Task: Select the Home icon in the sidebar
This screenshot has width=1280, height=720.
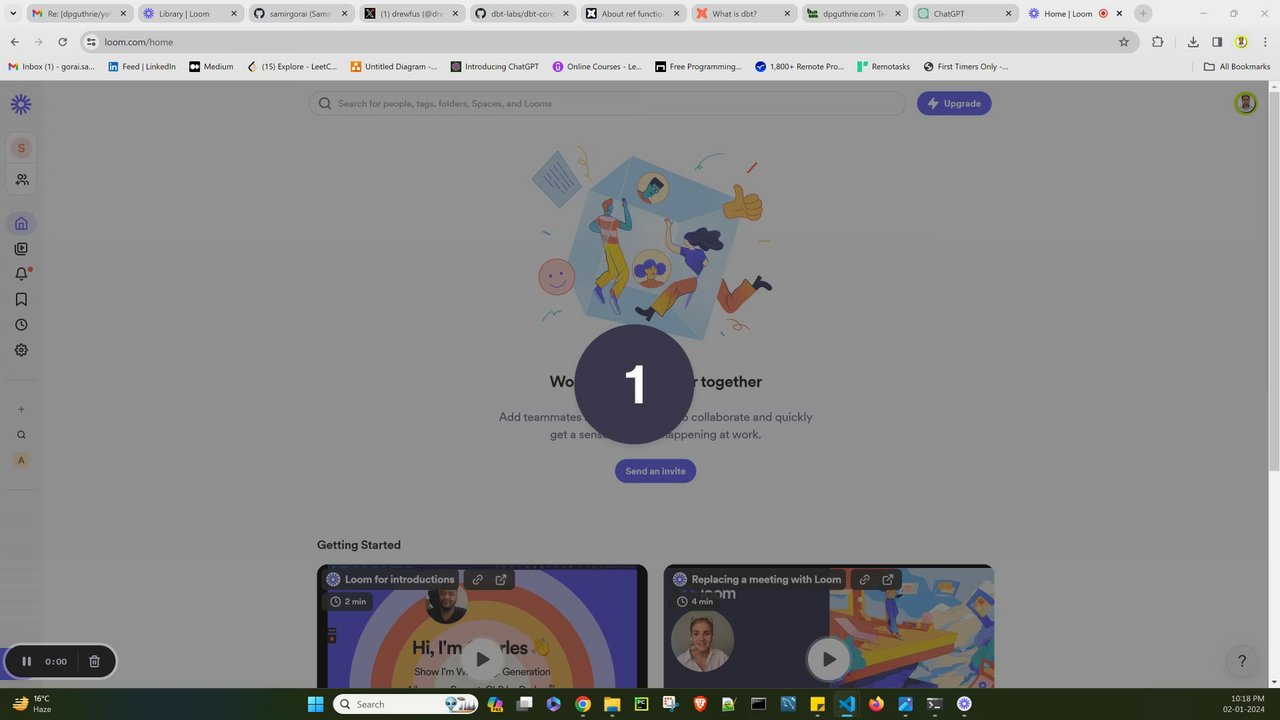Action: (21, 223)
